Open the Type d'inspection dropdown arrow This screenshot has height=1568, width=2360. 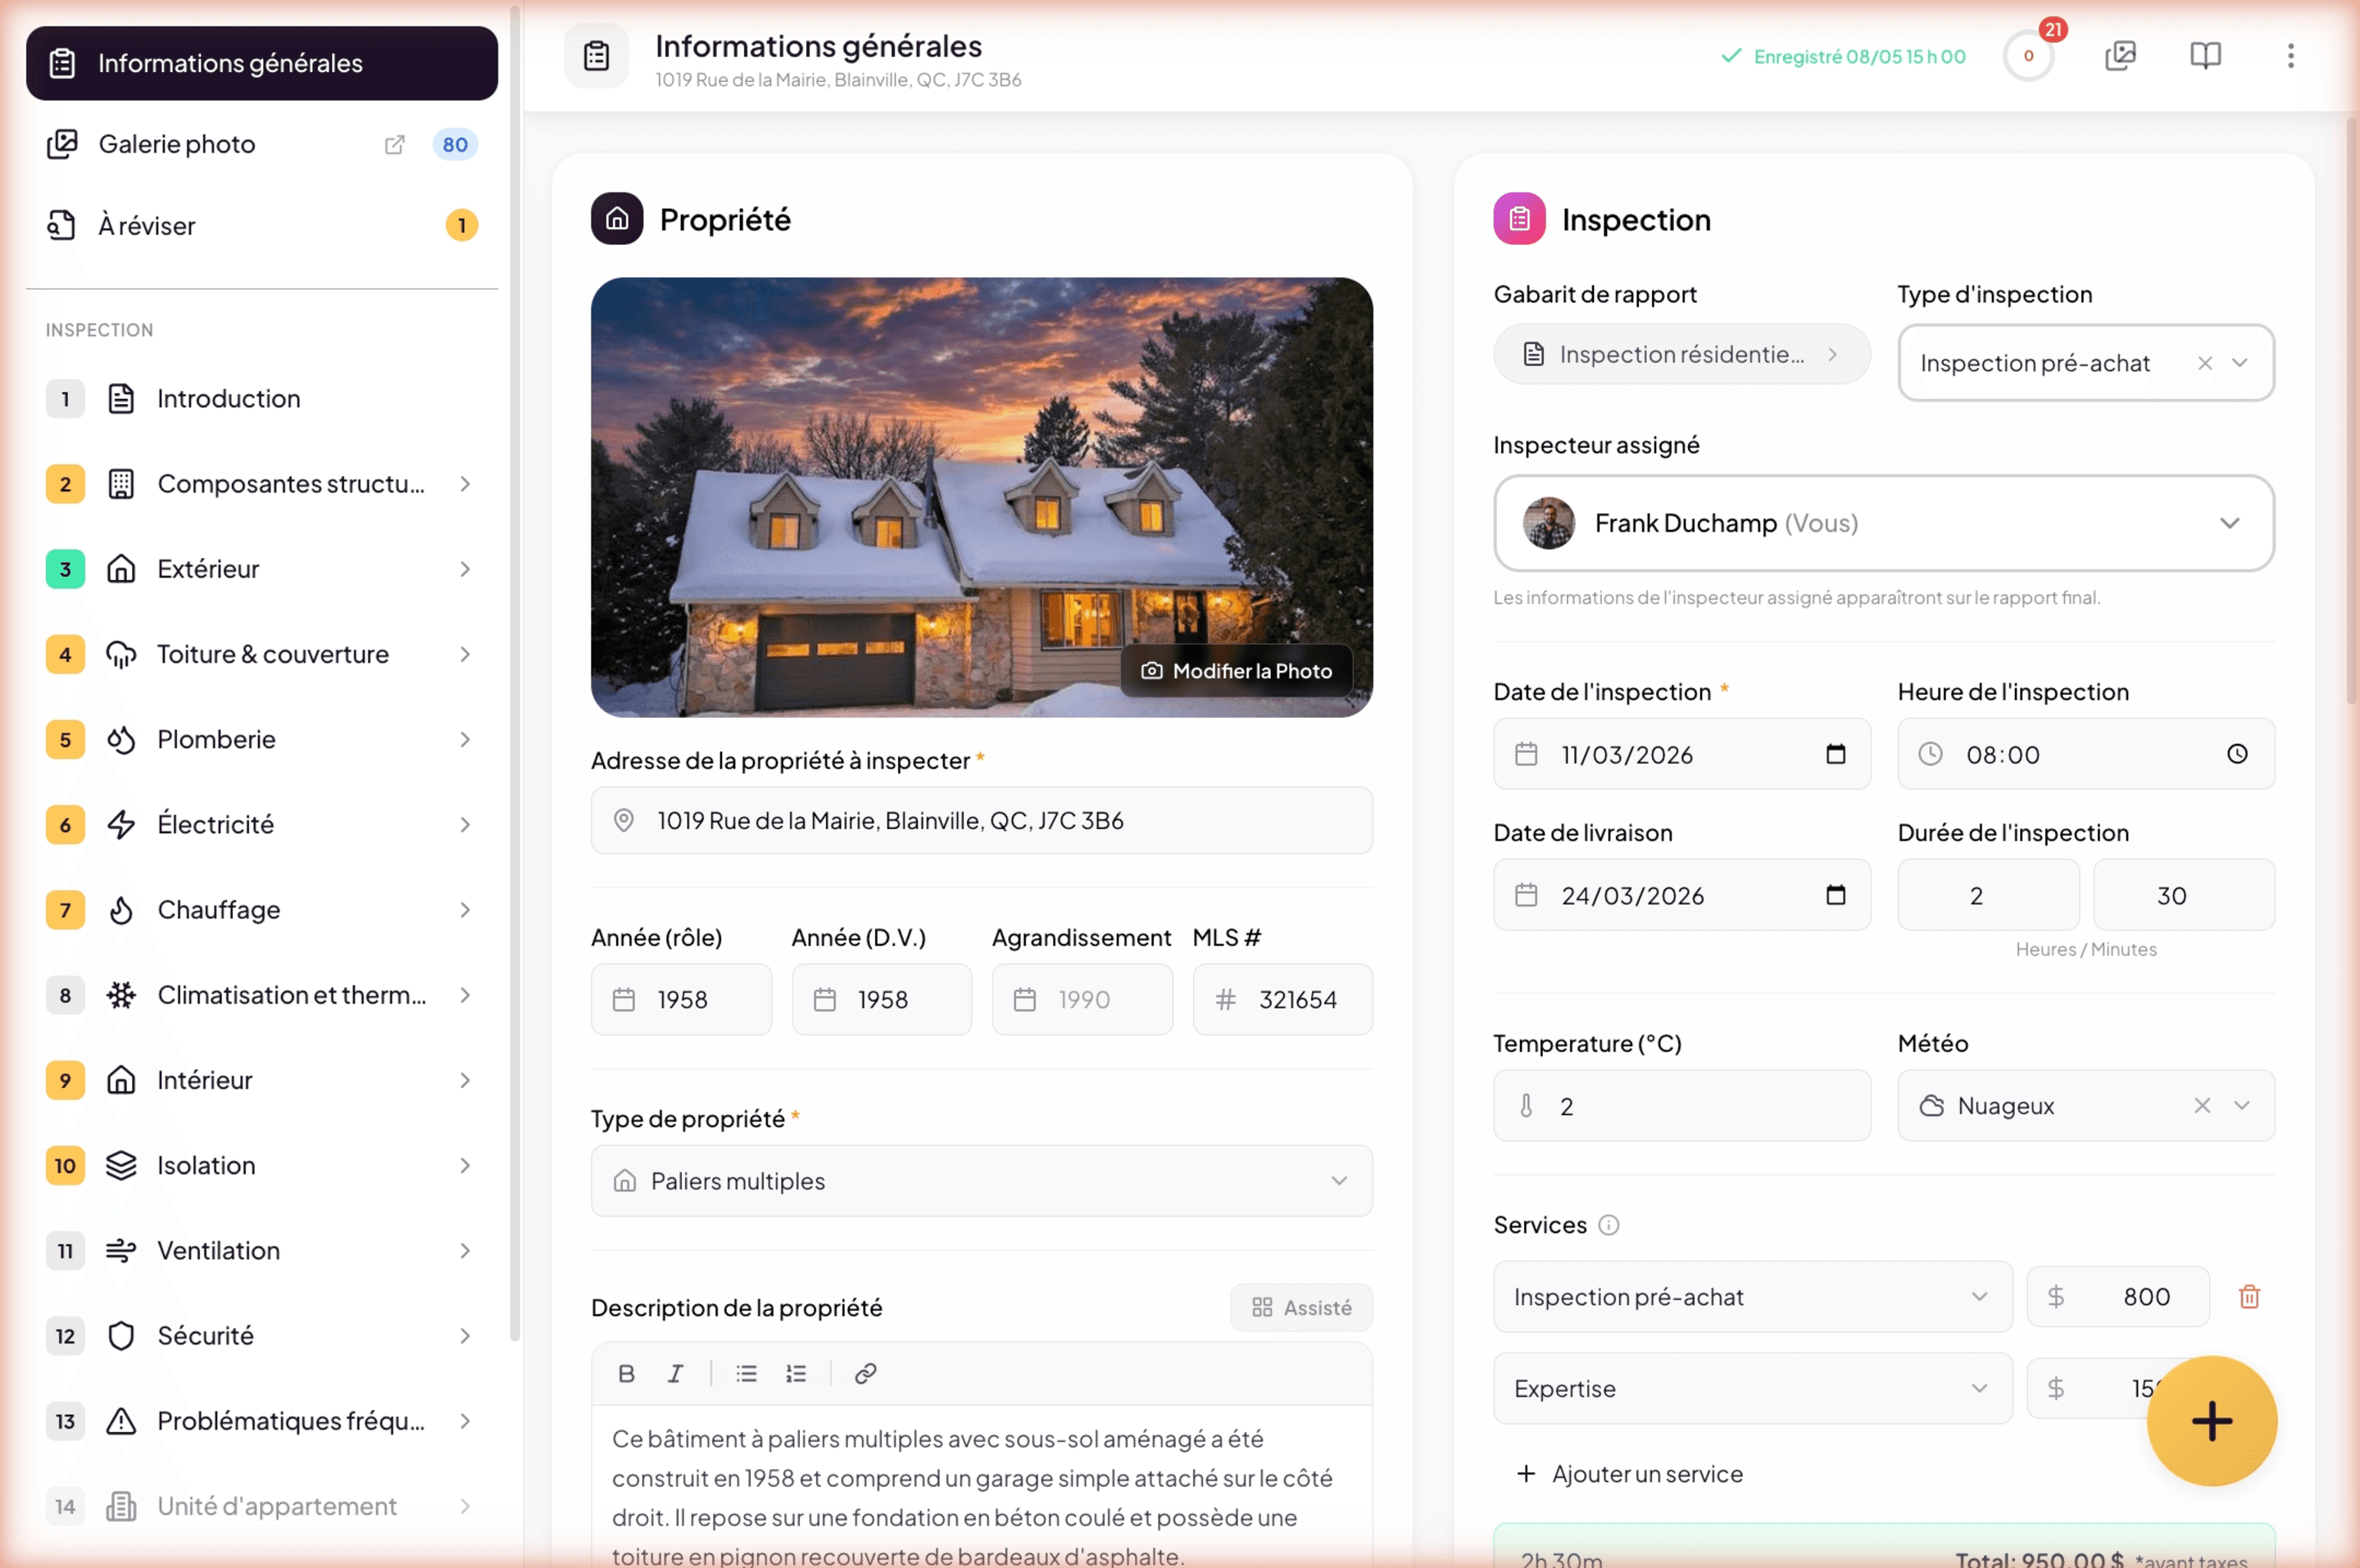coord(2240,363)
